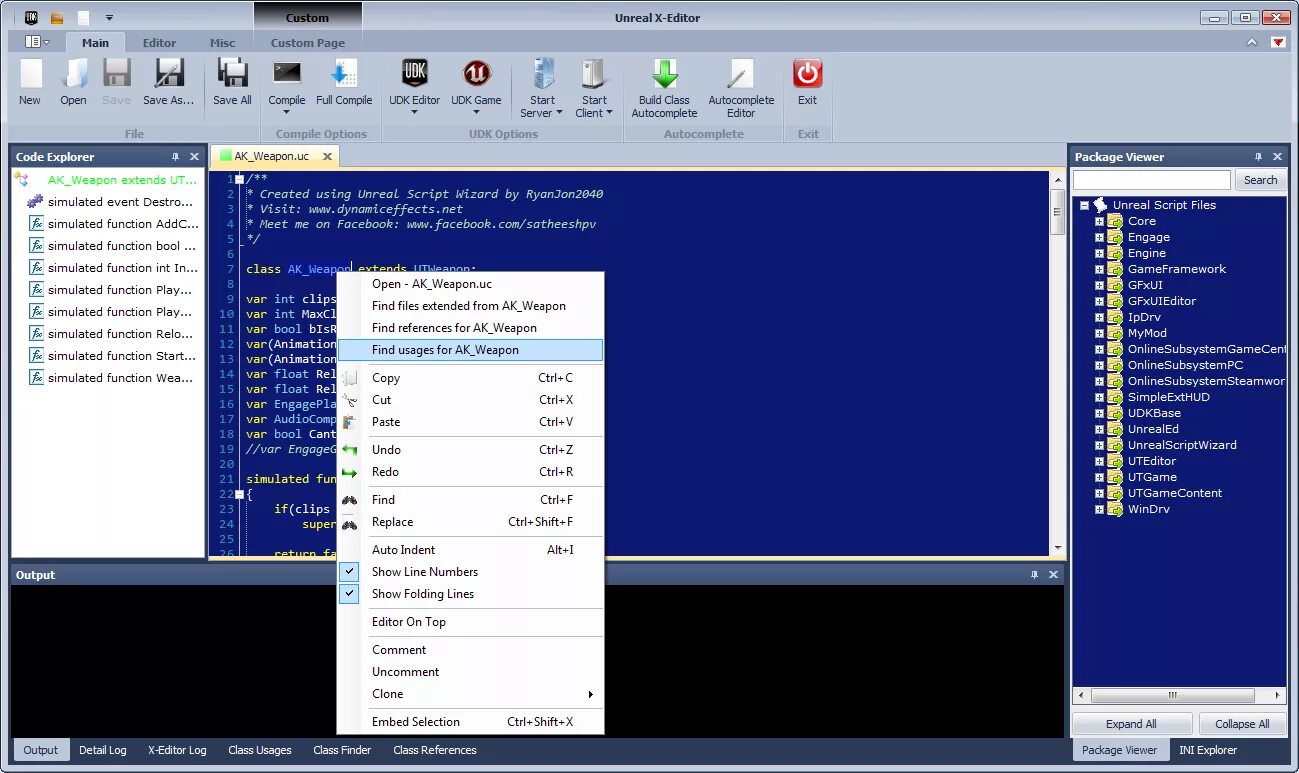Click the Copy icon in context menu
Screen dimensions: 1299x773
pyautogui.click(x=350, y=378)
